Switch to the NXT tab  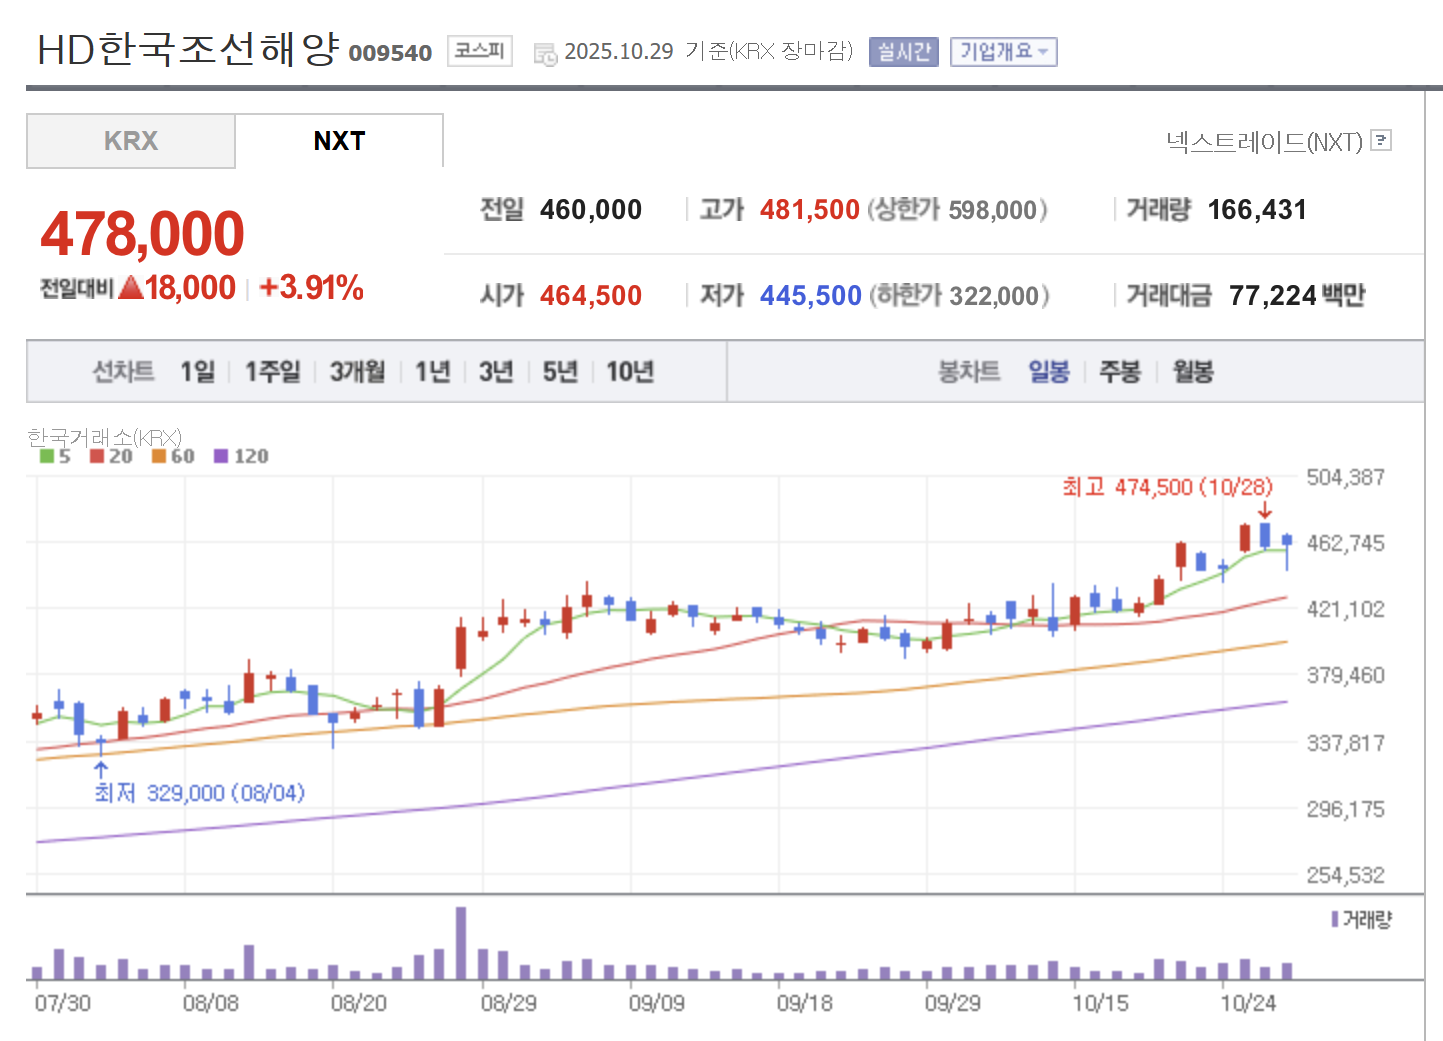coord(339,141)
